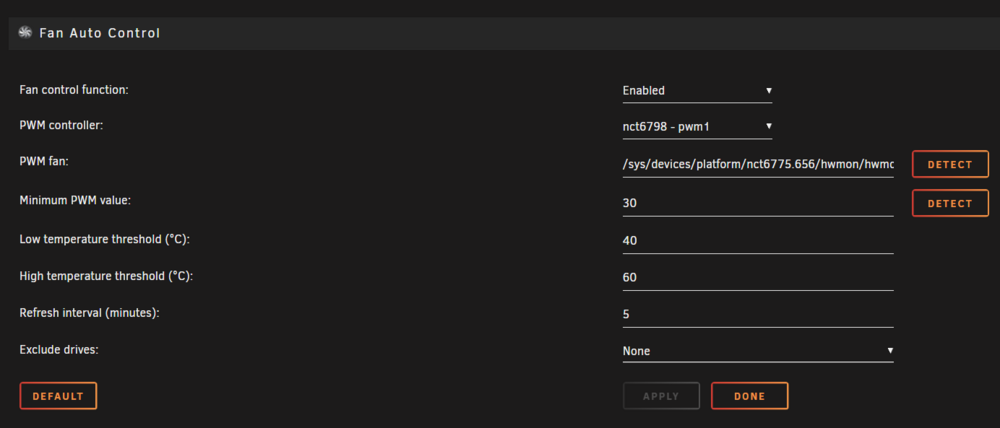Click the 'Fan control function:' label

(x=74, y=90)
